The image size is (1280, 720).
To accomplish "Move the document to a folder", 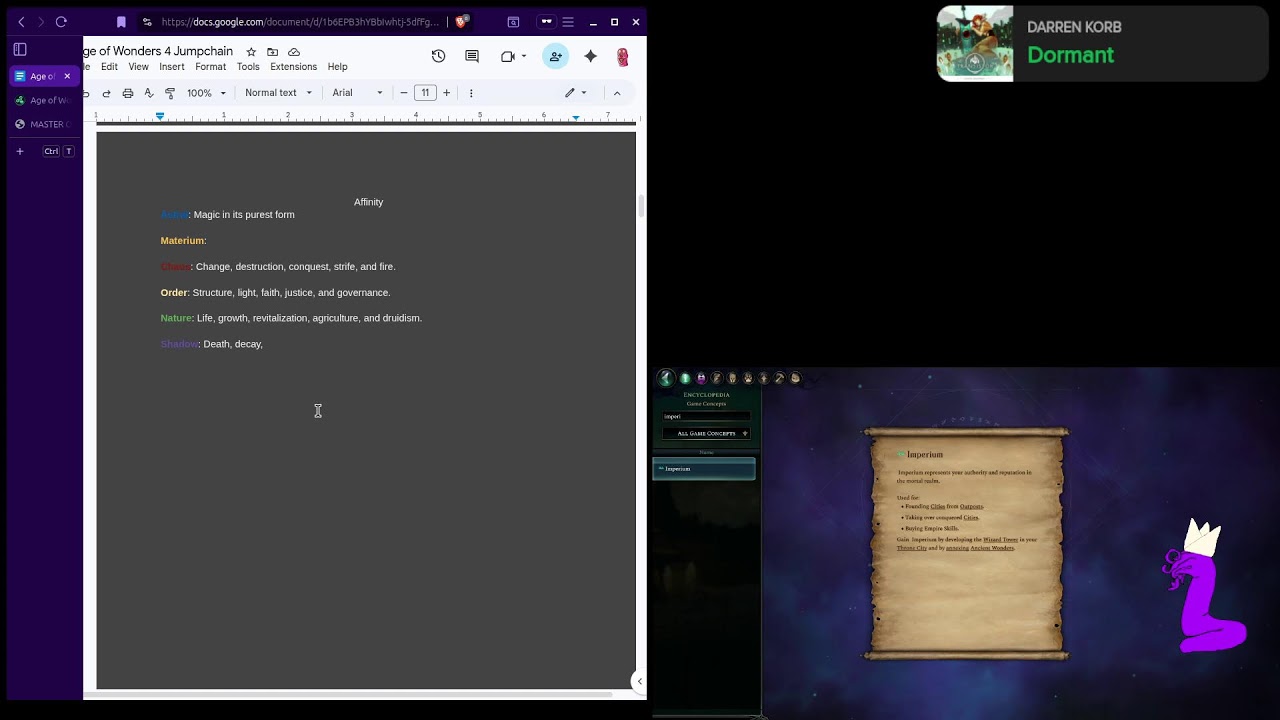I will [x=272, y=52].
